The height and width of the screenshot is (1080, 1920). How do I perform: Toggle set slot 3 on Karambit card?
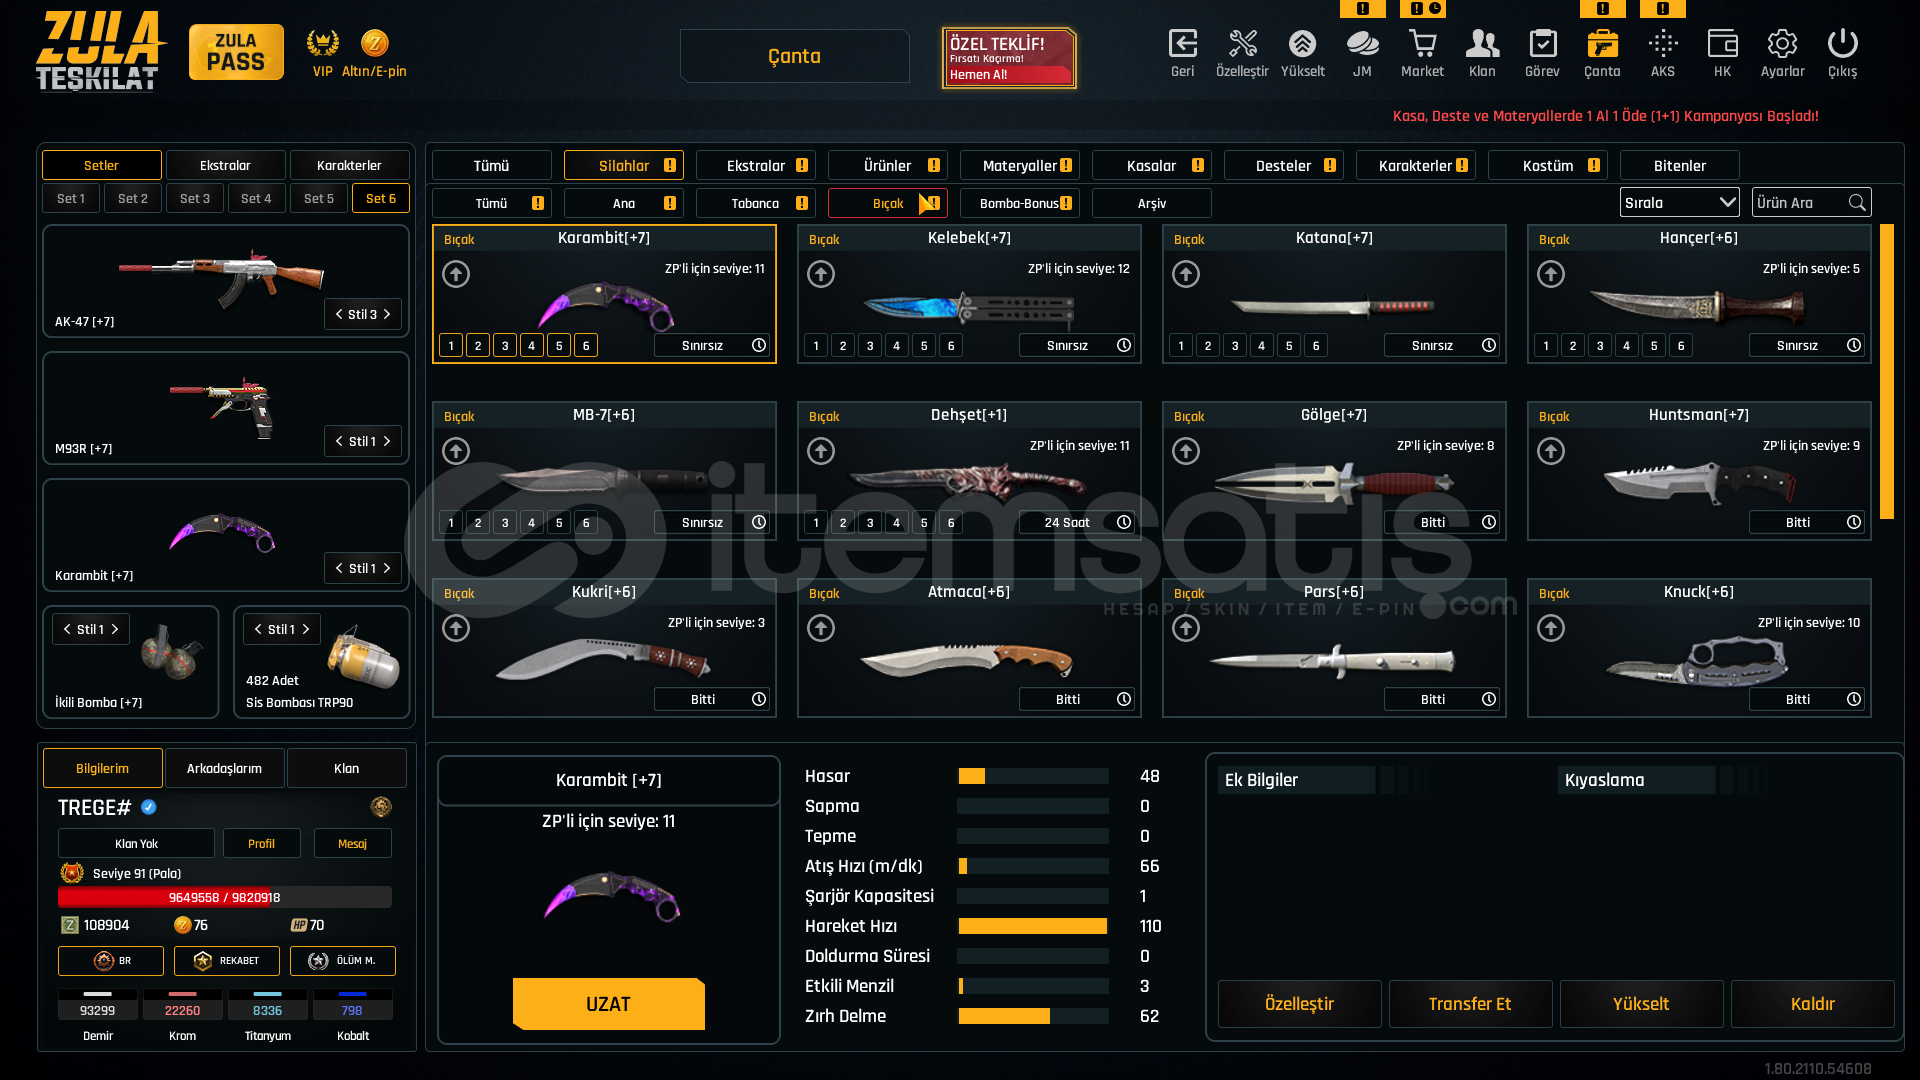pyautogui.click(x=505, y=346)
